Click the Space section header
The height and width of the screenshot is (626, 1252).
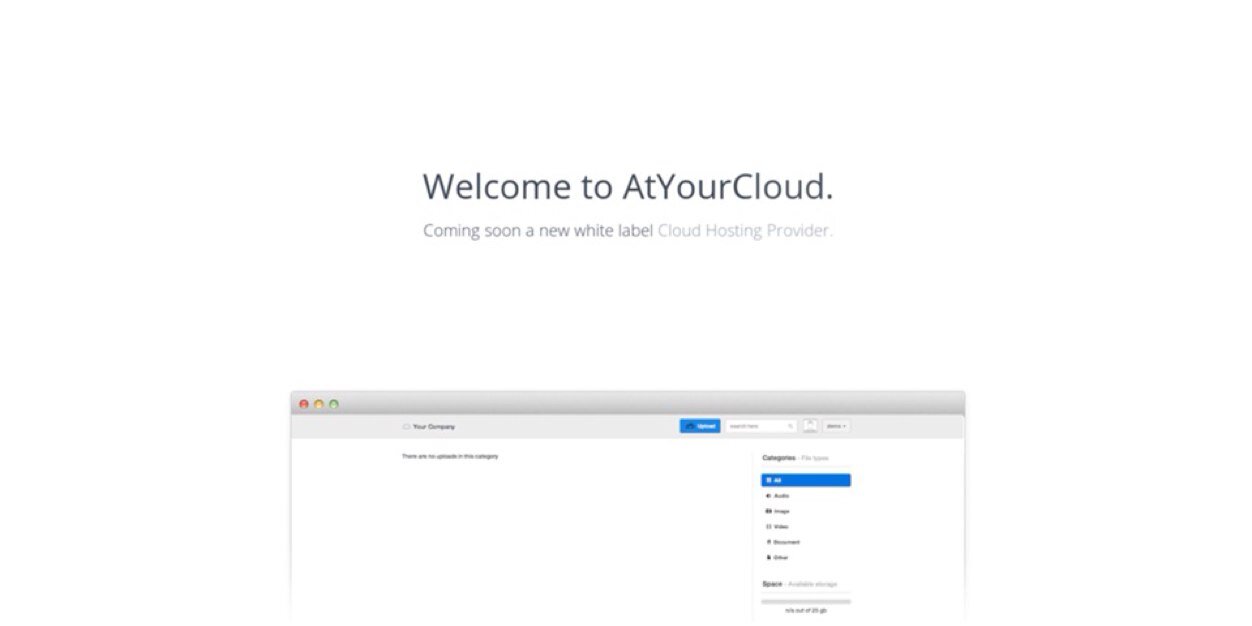(x=799, y=584)
